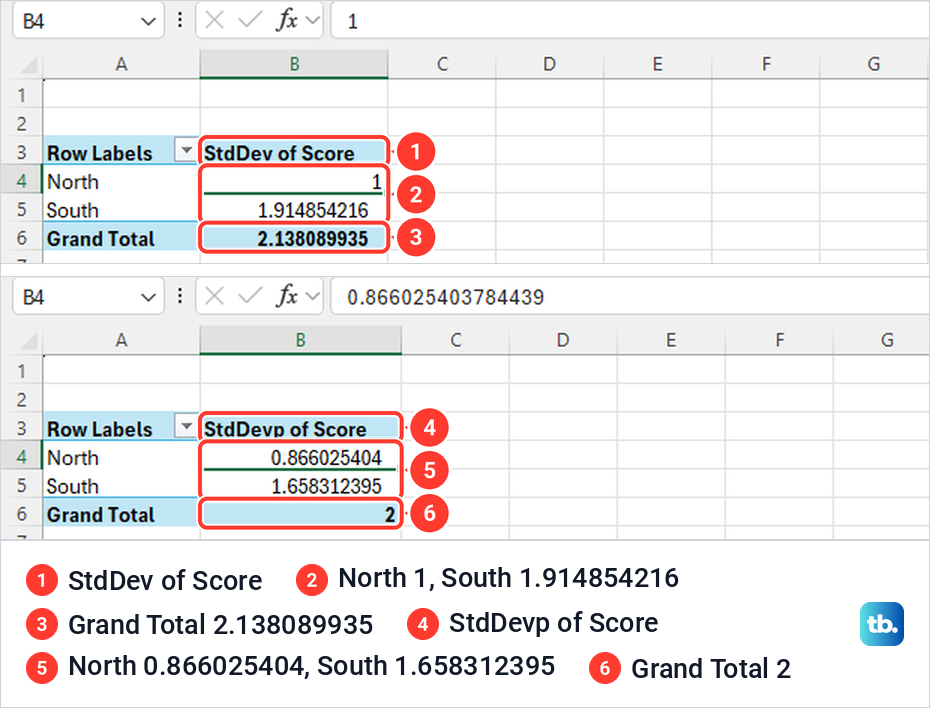Select column E header in bottom spreadsheet
This screenshot has width=930, height=708.
coord(671,340)
